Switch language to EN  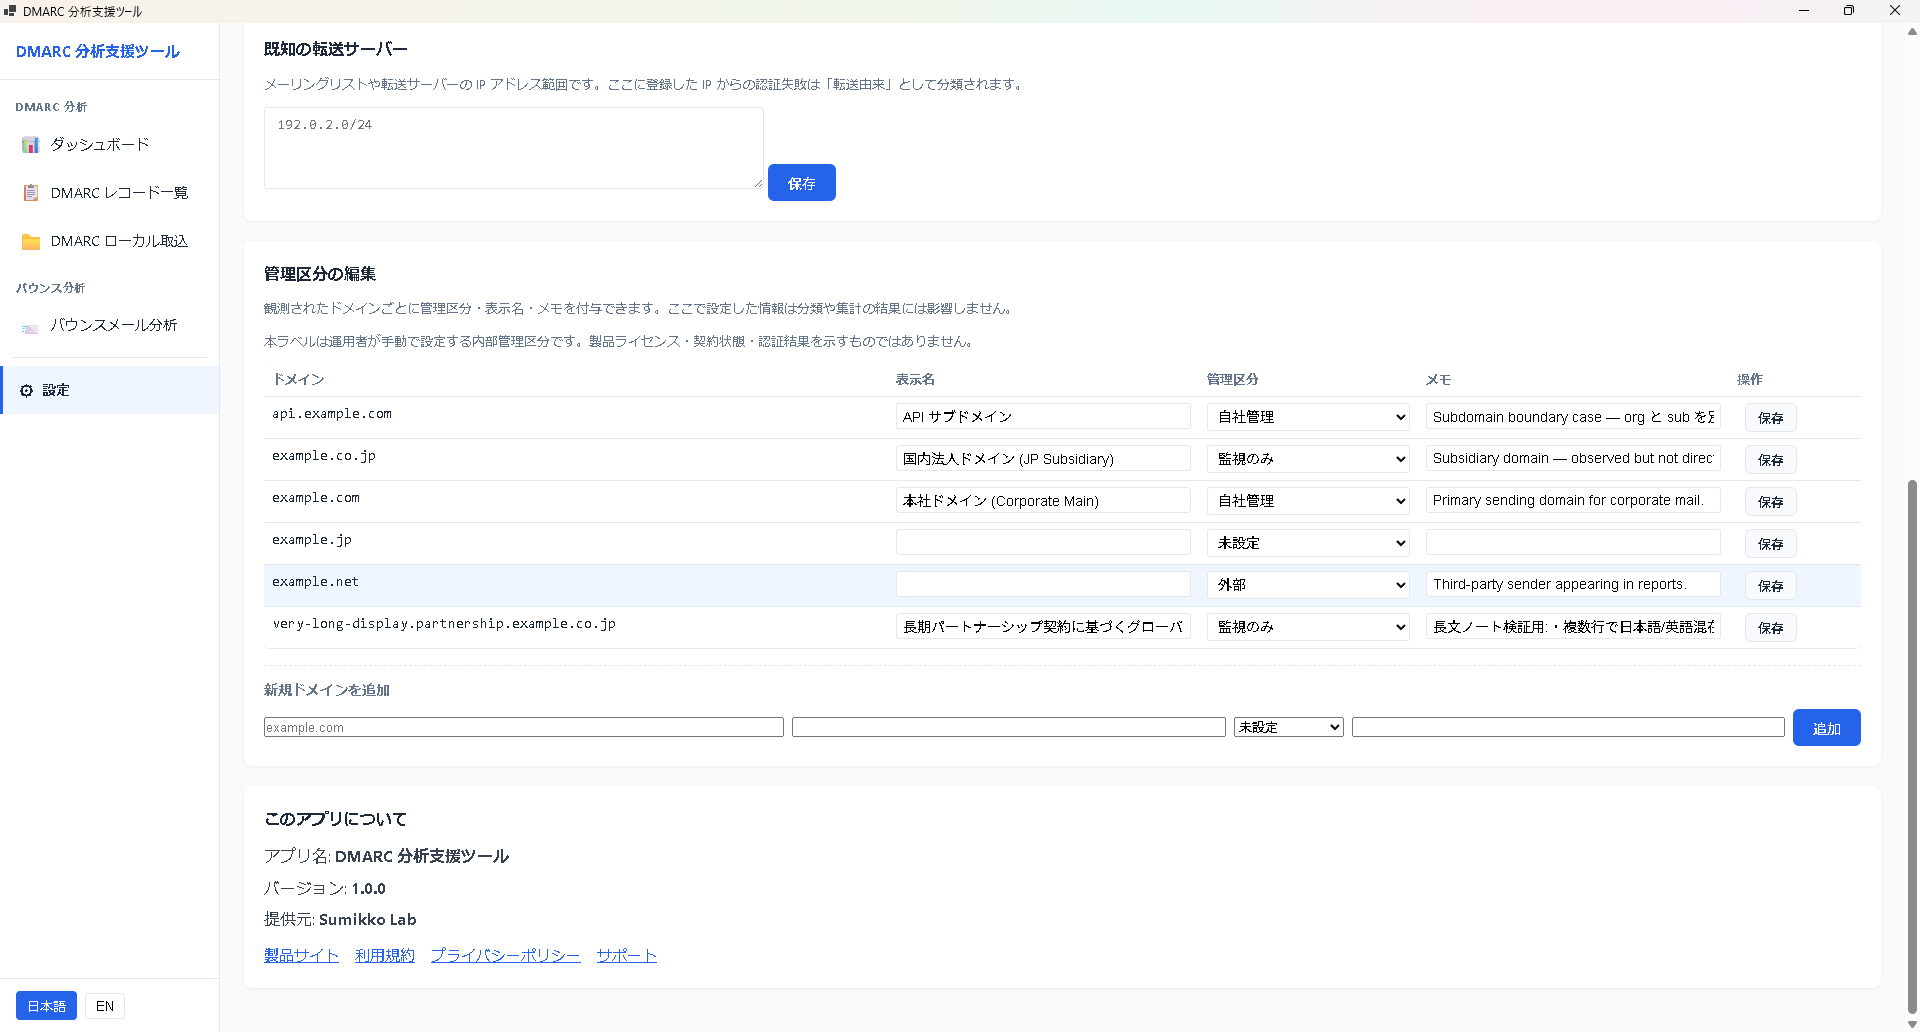[x=105, y=1006]
